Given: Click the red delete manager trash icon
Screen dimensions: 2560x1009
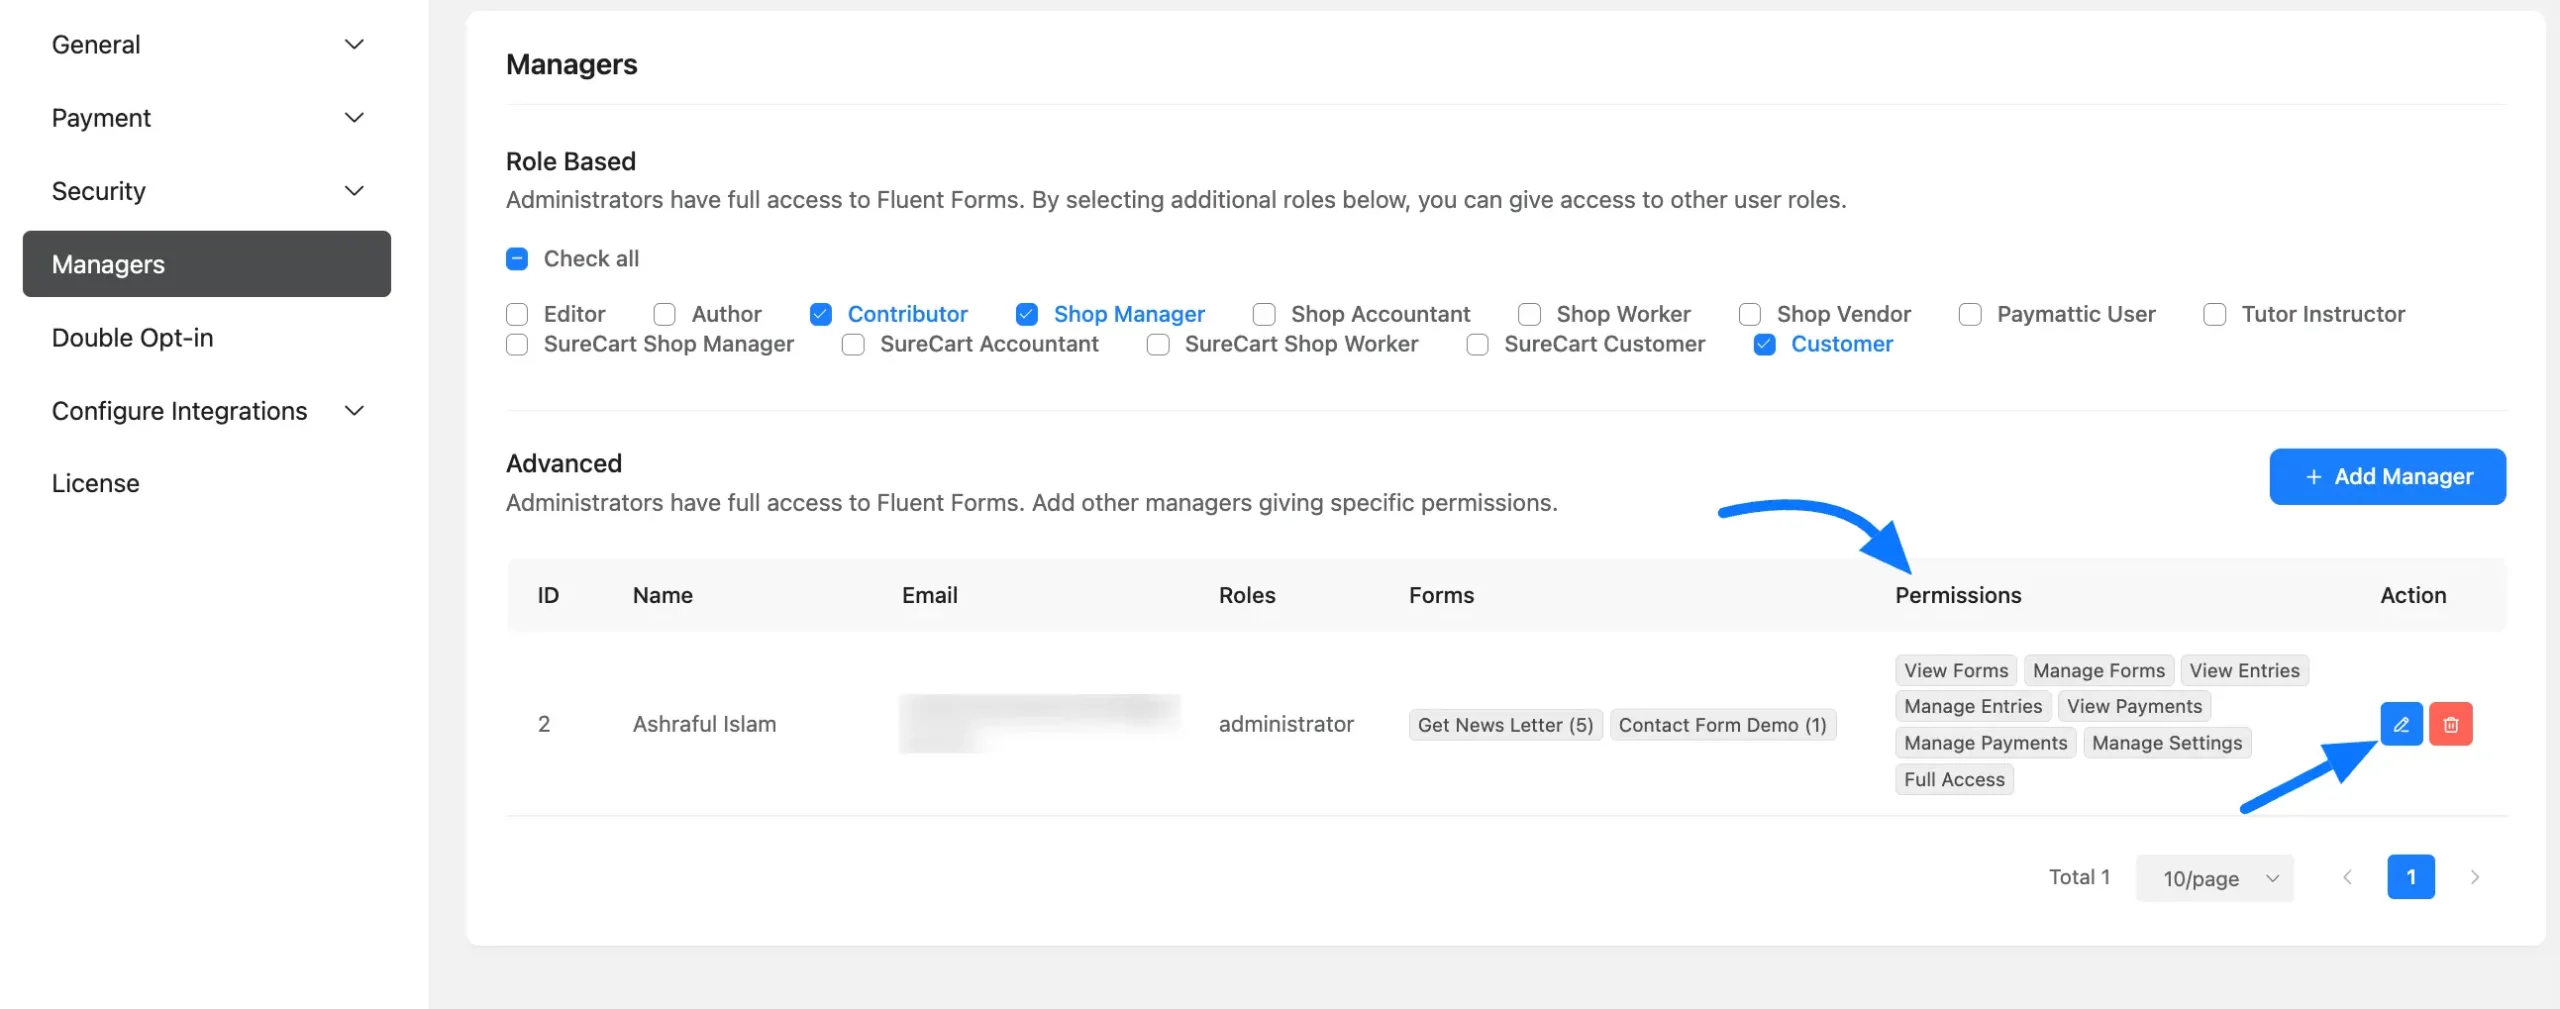Looking at the screenshot, I should pyautogui.click(x=2450, y=724).
